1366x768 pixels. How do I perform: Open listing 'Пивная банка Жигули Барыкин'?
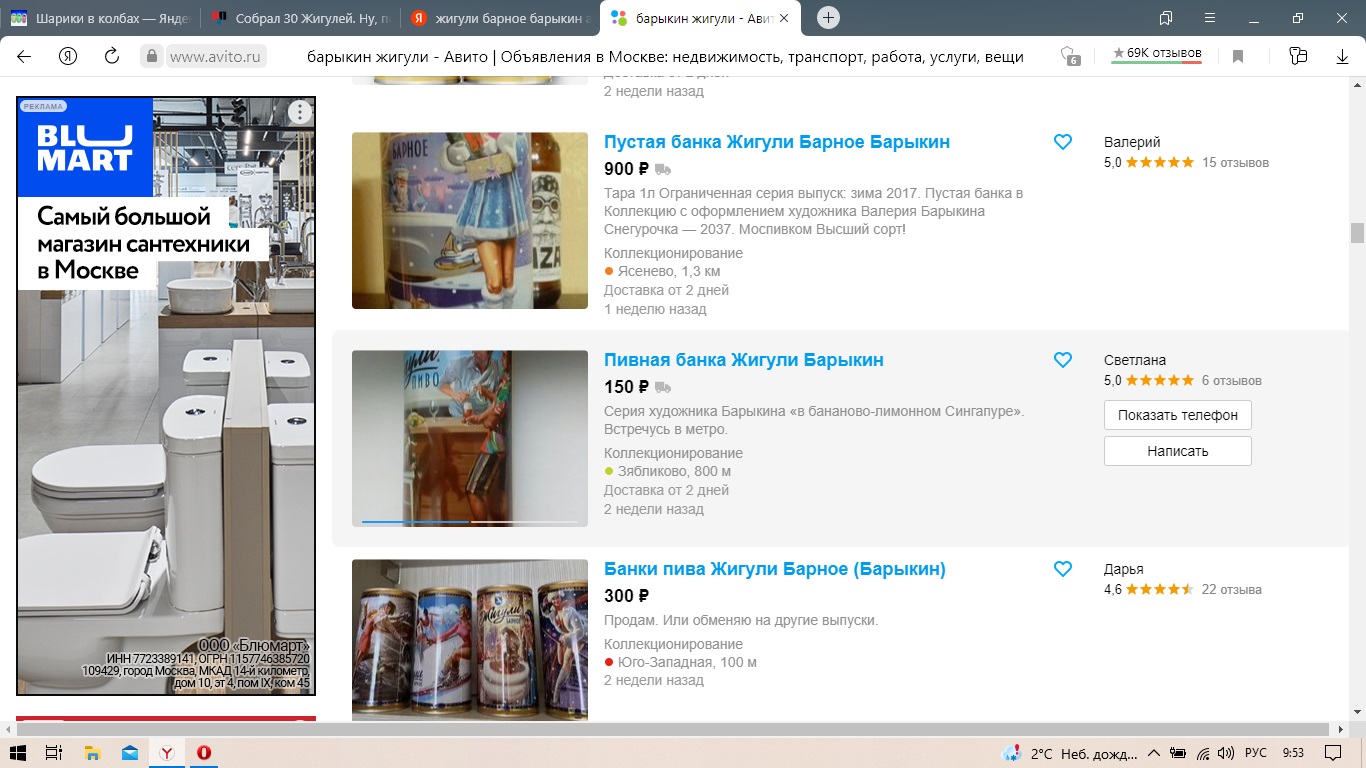coord(744,360)
